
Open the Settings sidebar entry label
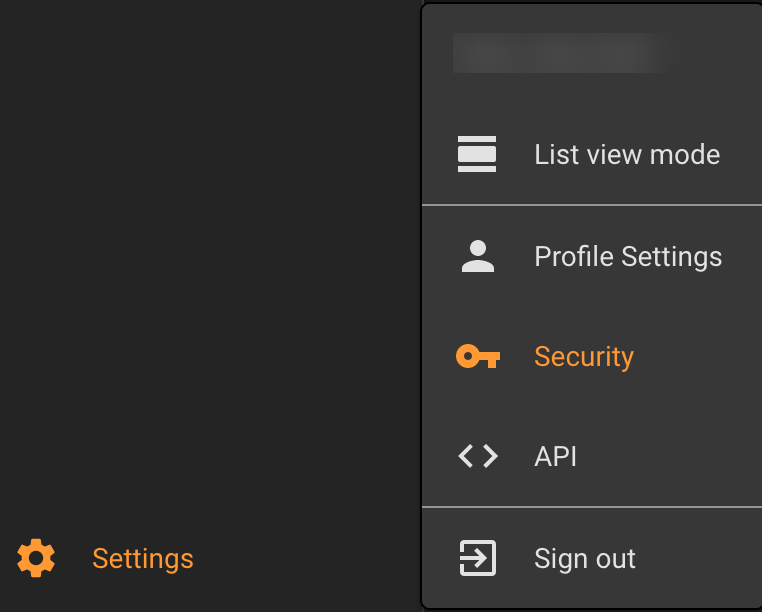(x=143, y=559)
